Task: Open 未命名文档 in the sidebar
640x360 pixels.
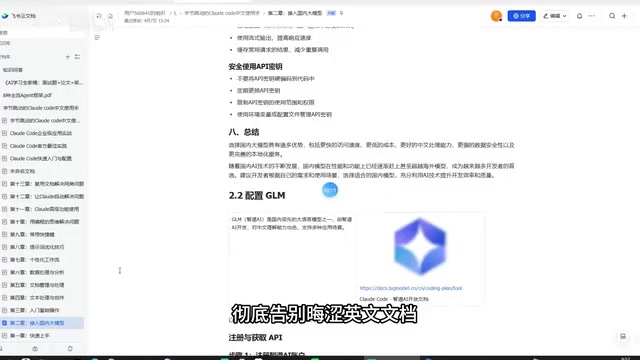Action: click(x=22, y=171)
